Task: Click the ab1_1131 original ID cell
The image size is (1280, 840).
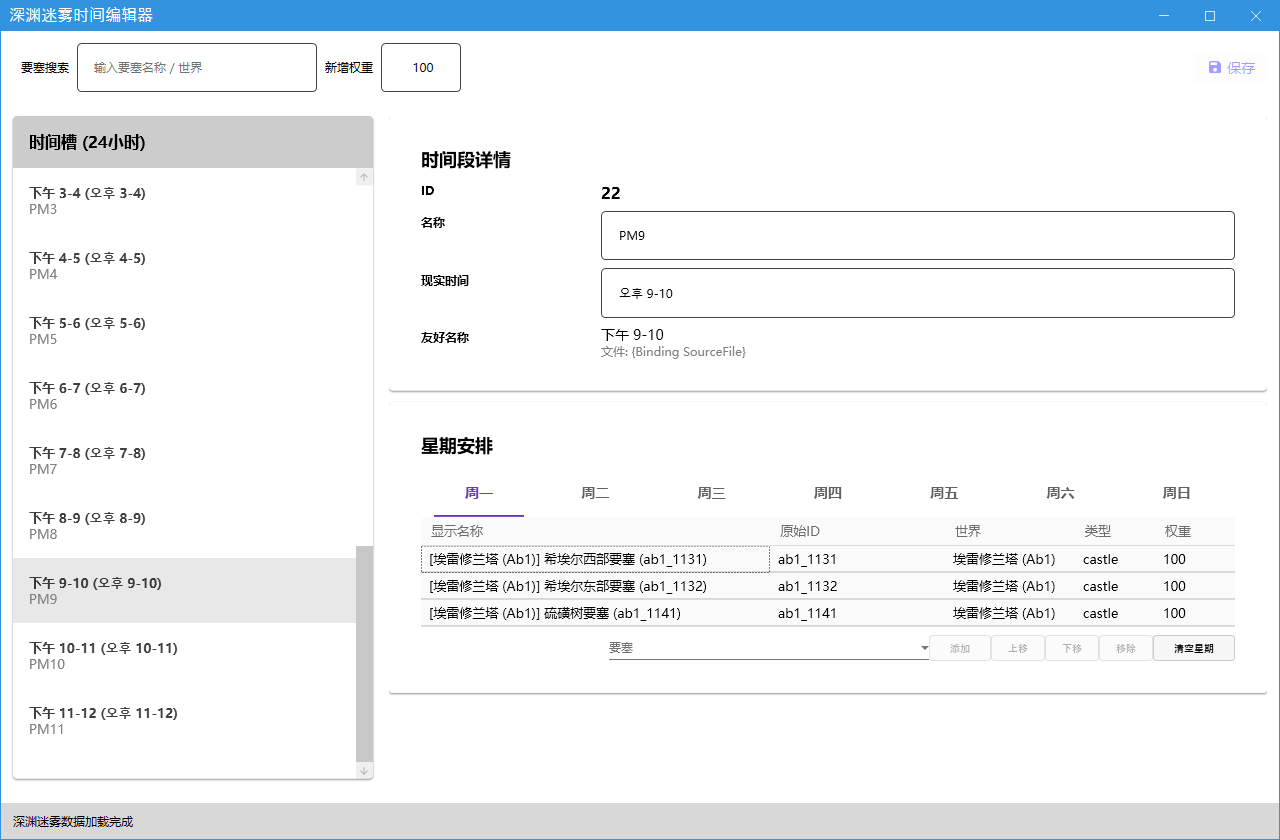Action: click(857, 559)
